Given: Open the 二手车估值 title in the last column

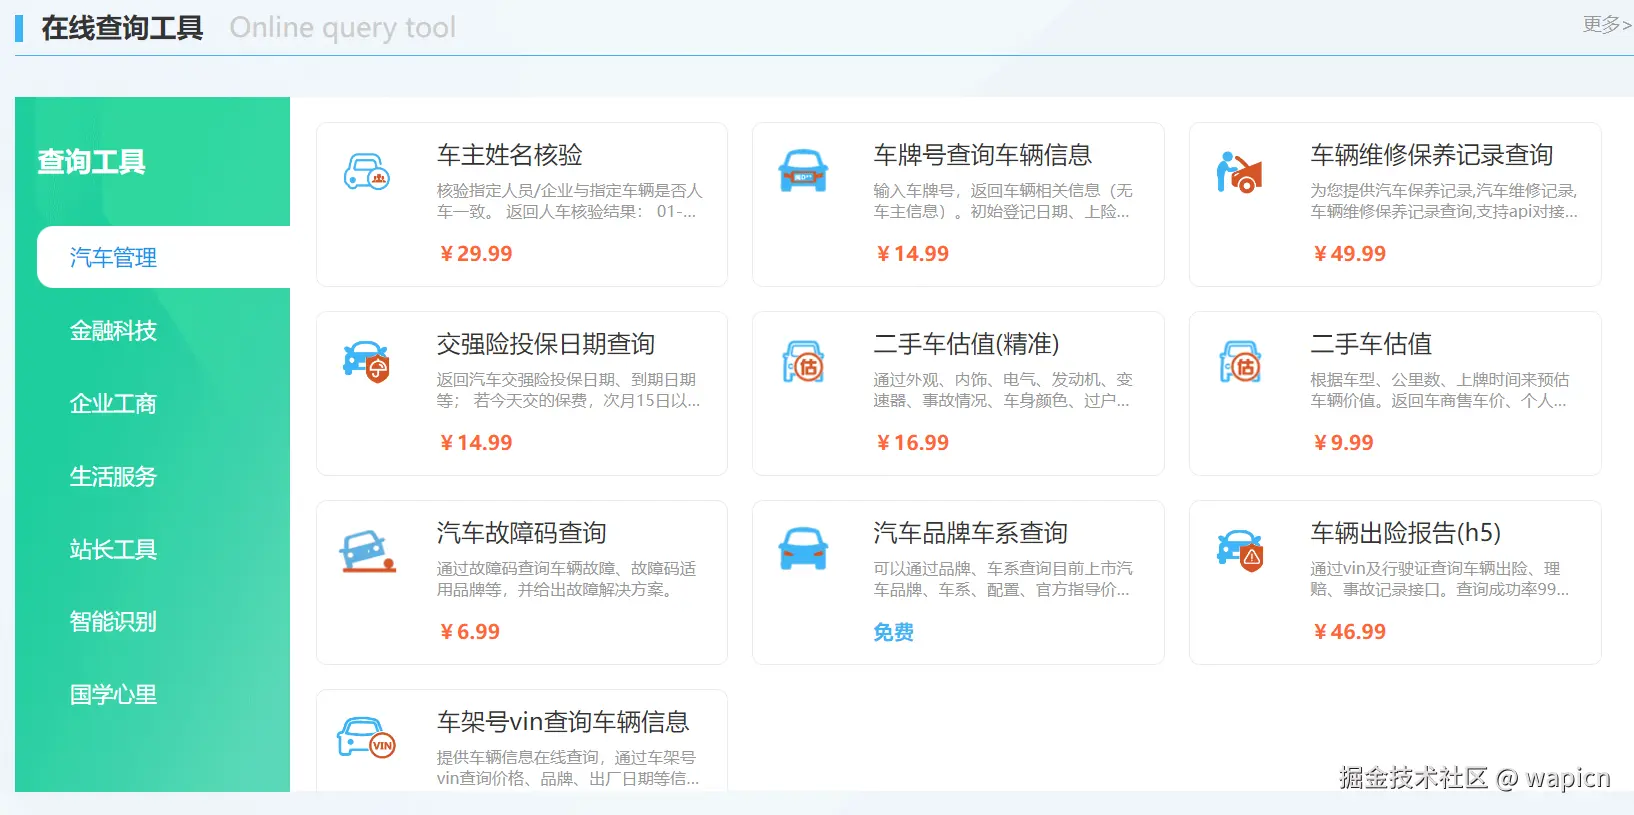Looking at the screenshot, I should (1371, 344).
